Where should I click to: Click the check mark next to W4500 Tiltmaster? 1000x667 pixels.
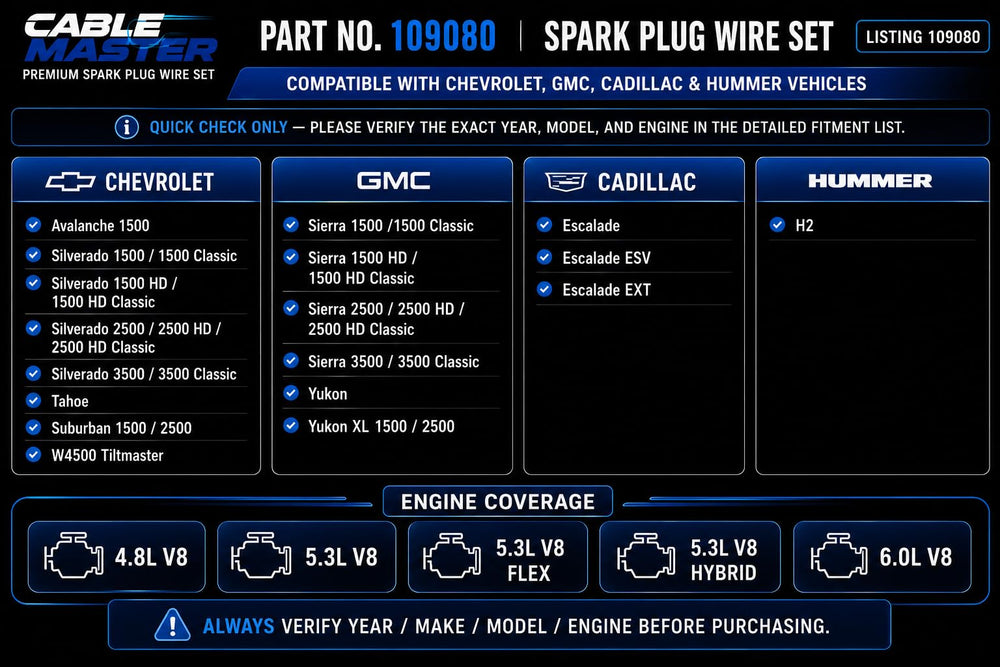click(x=33, y=454)
